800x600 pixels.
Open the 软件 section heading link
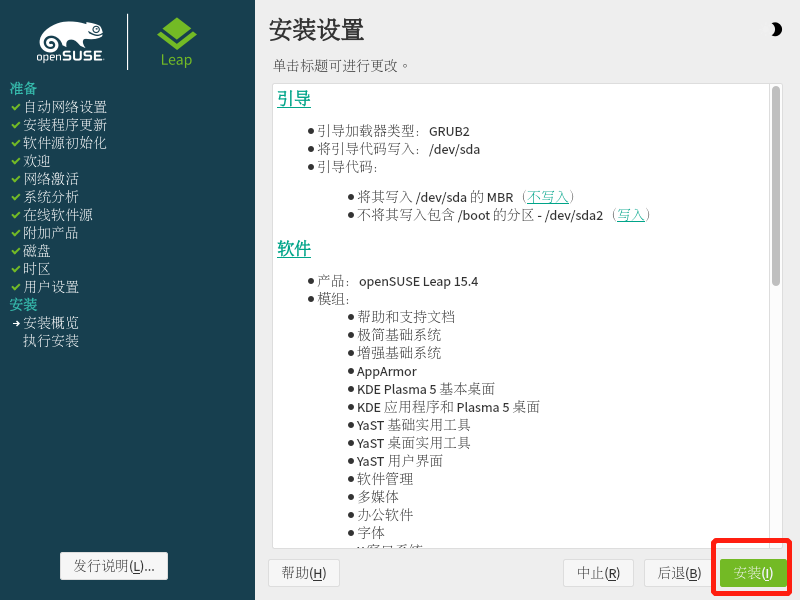point(294,249)
